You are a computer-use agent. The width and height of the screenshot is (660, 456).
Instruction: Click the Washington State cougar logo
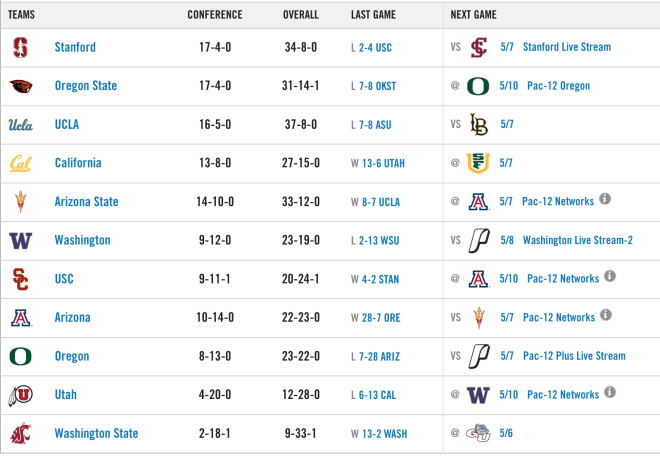click(x=21, y=433)
